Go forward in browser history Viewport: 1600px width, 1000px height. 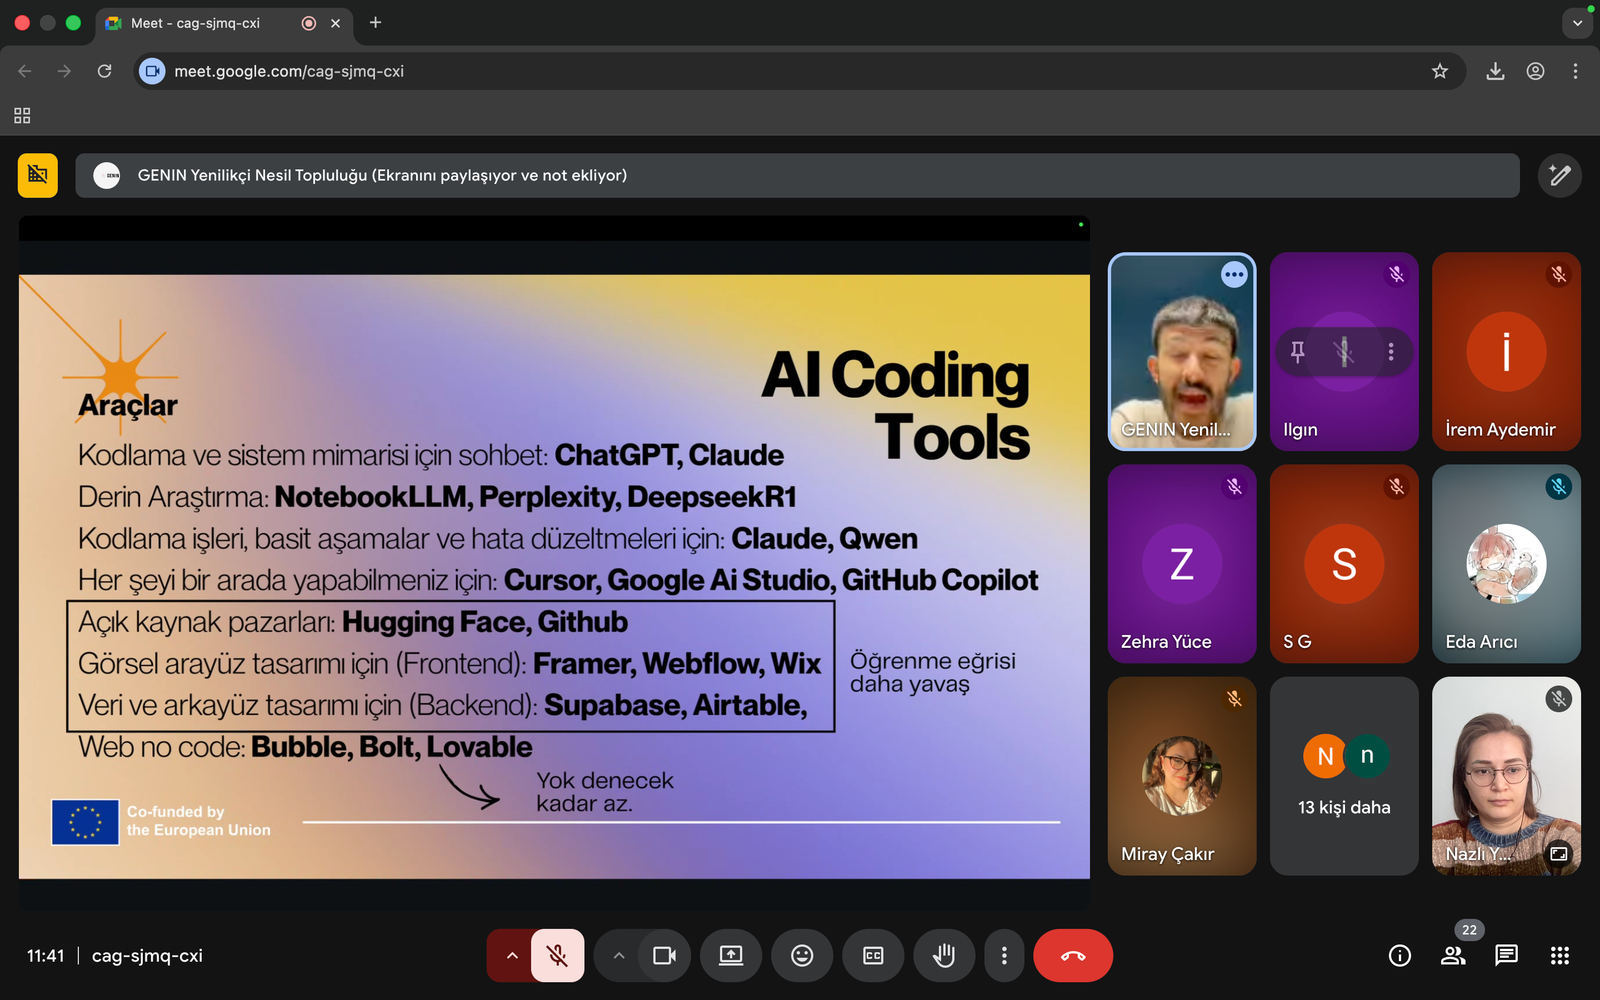(x=64, y=71)
